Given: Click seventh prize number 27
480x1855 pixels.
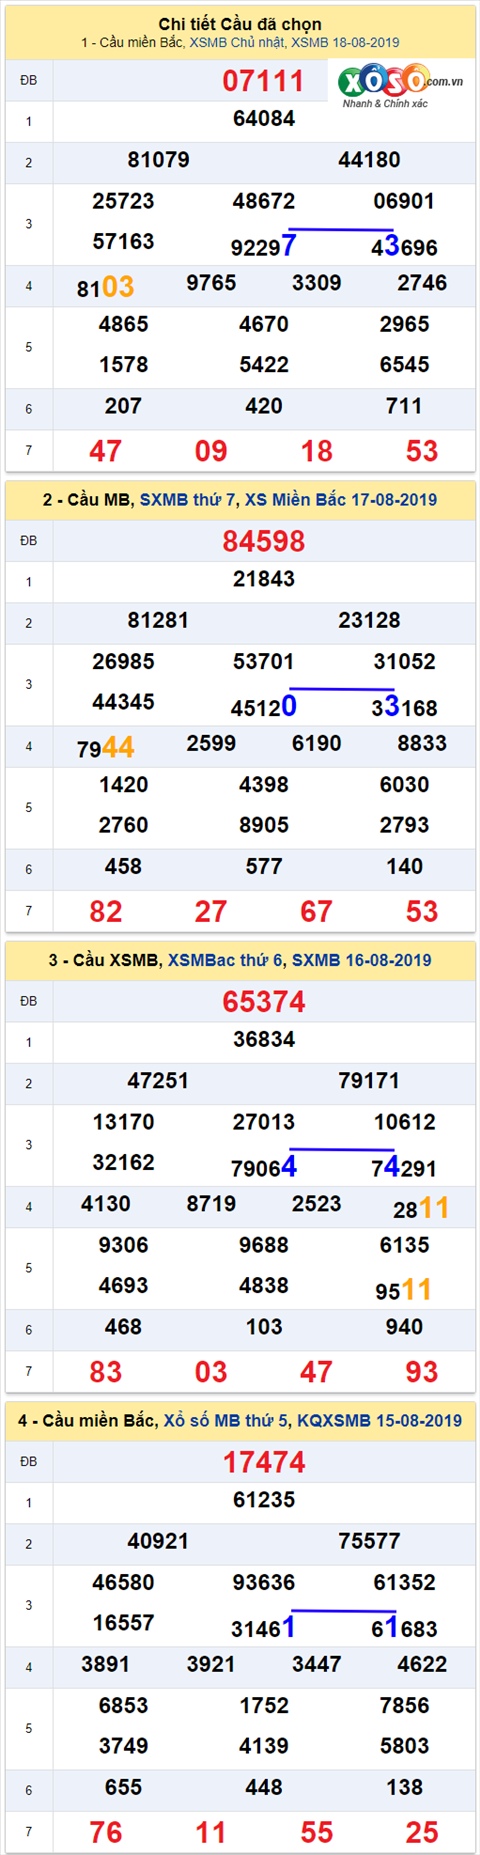Looking at the screenshot, I should 211,911.
